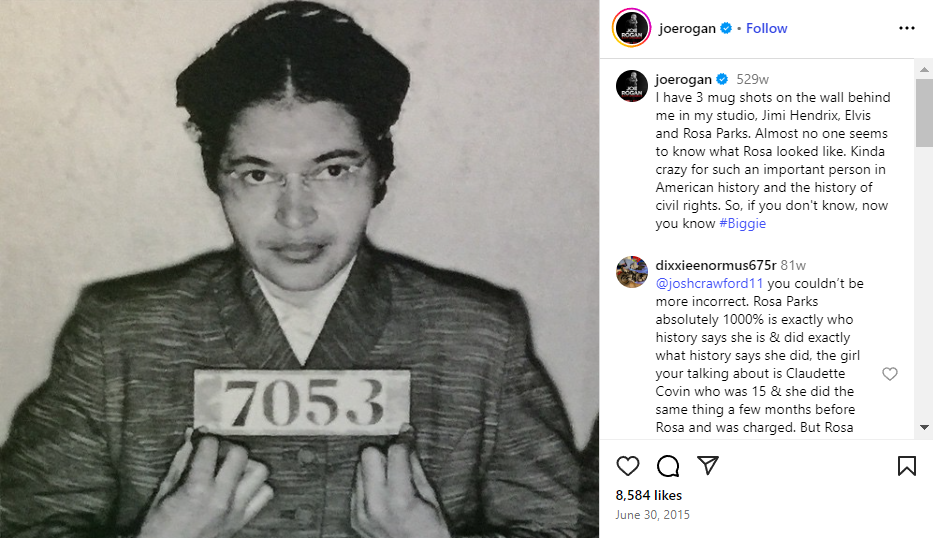View the 8,584 likes list

point(649,495)
